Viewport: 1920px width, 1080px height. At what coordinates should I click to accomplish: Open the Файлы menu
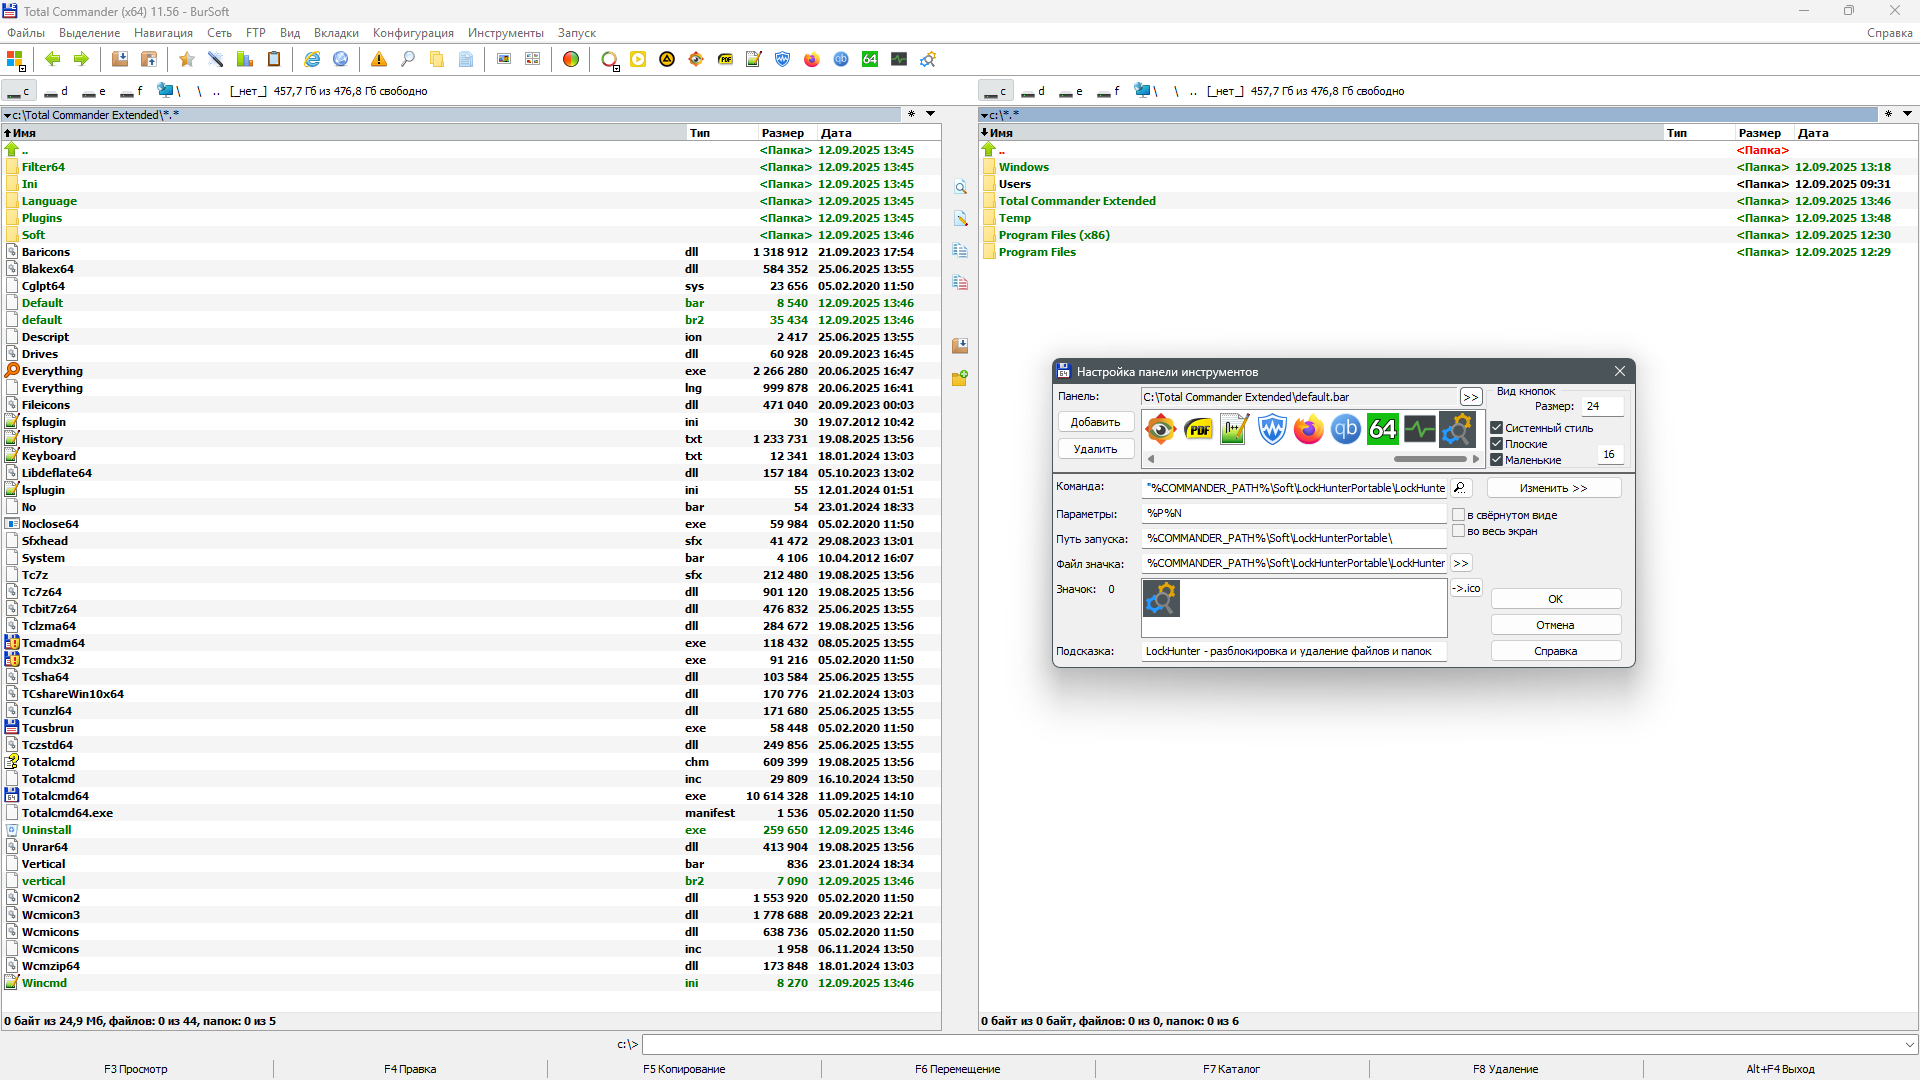[x=26, y=33]
